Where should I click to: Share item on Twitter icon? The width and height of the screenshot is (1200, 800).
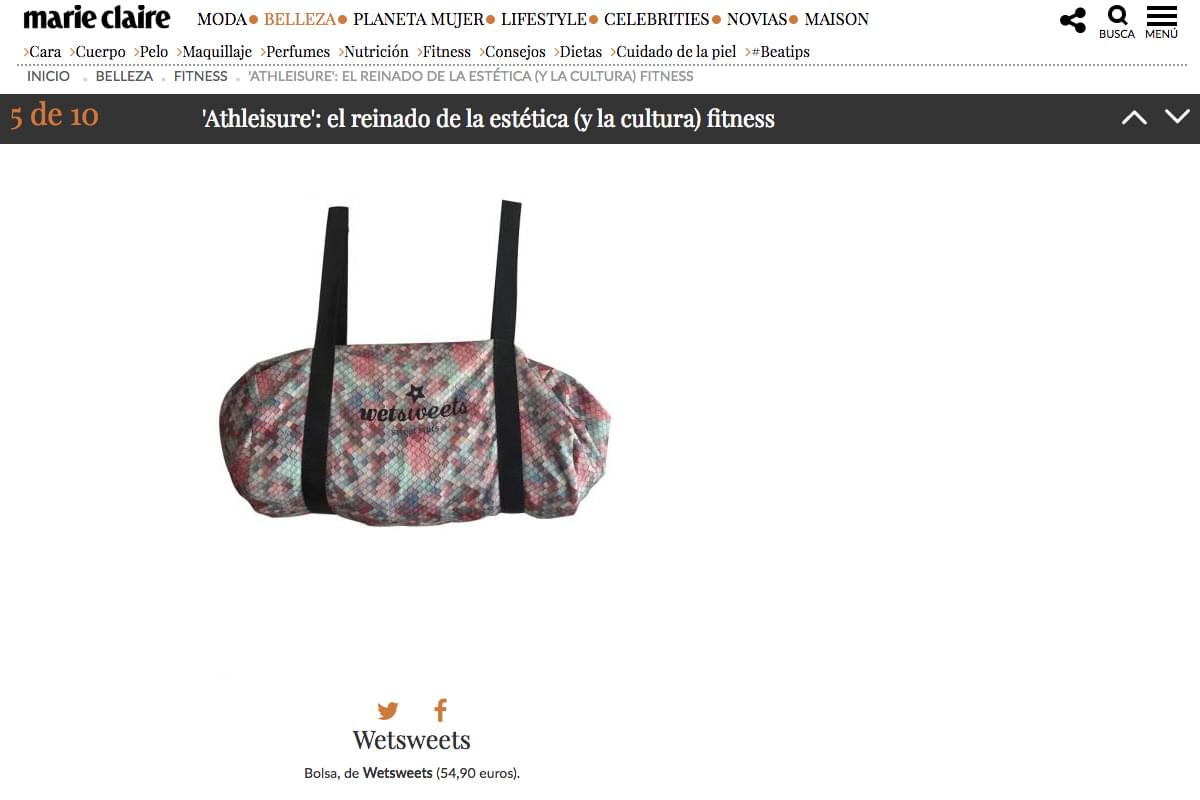[x=388, y=711]
